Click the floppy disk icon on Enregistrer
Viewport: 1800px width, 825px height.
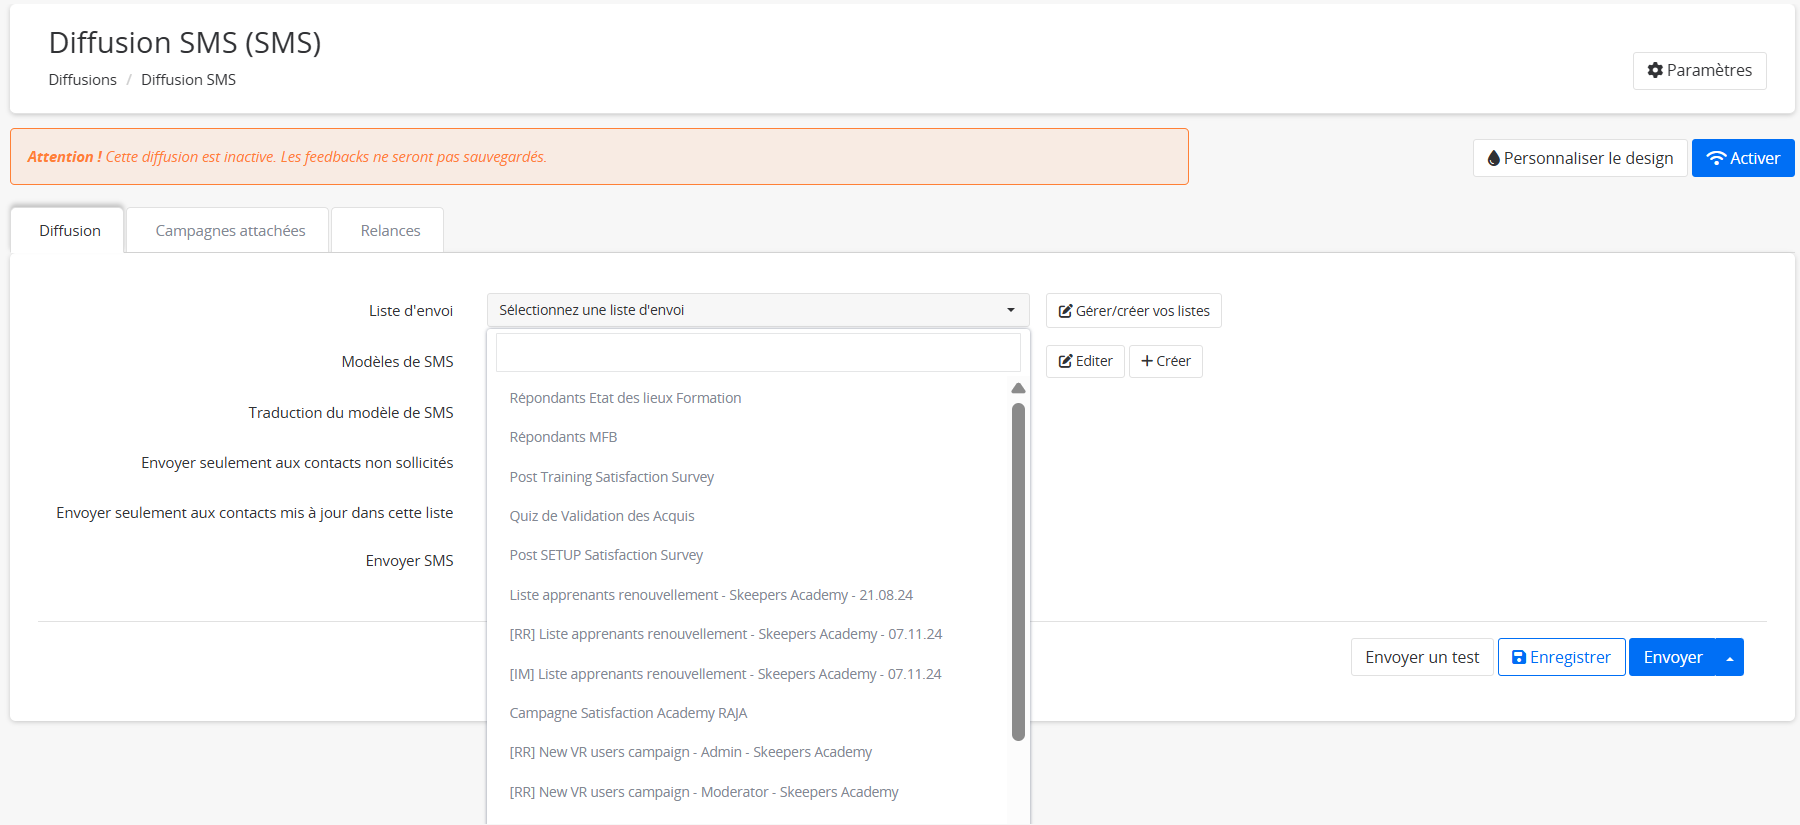[x=1518, y=657]
